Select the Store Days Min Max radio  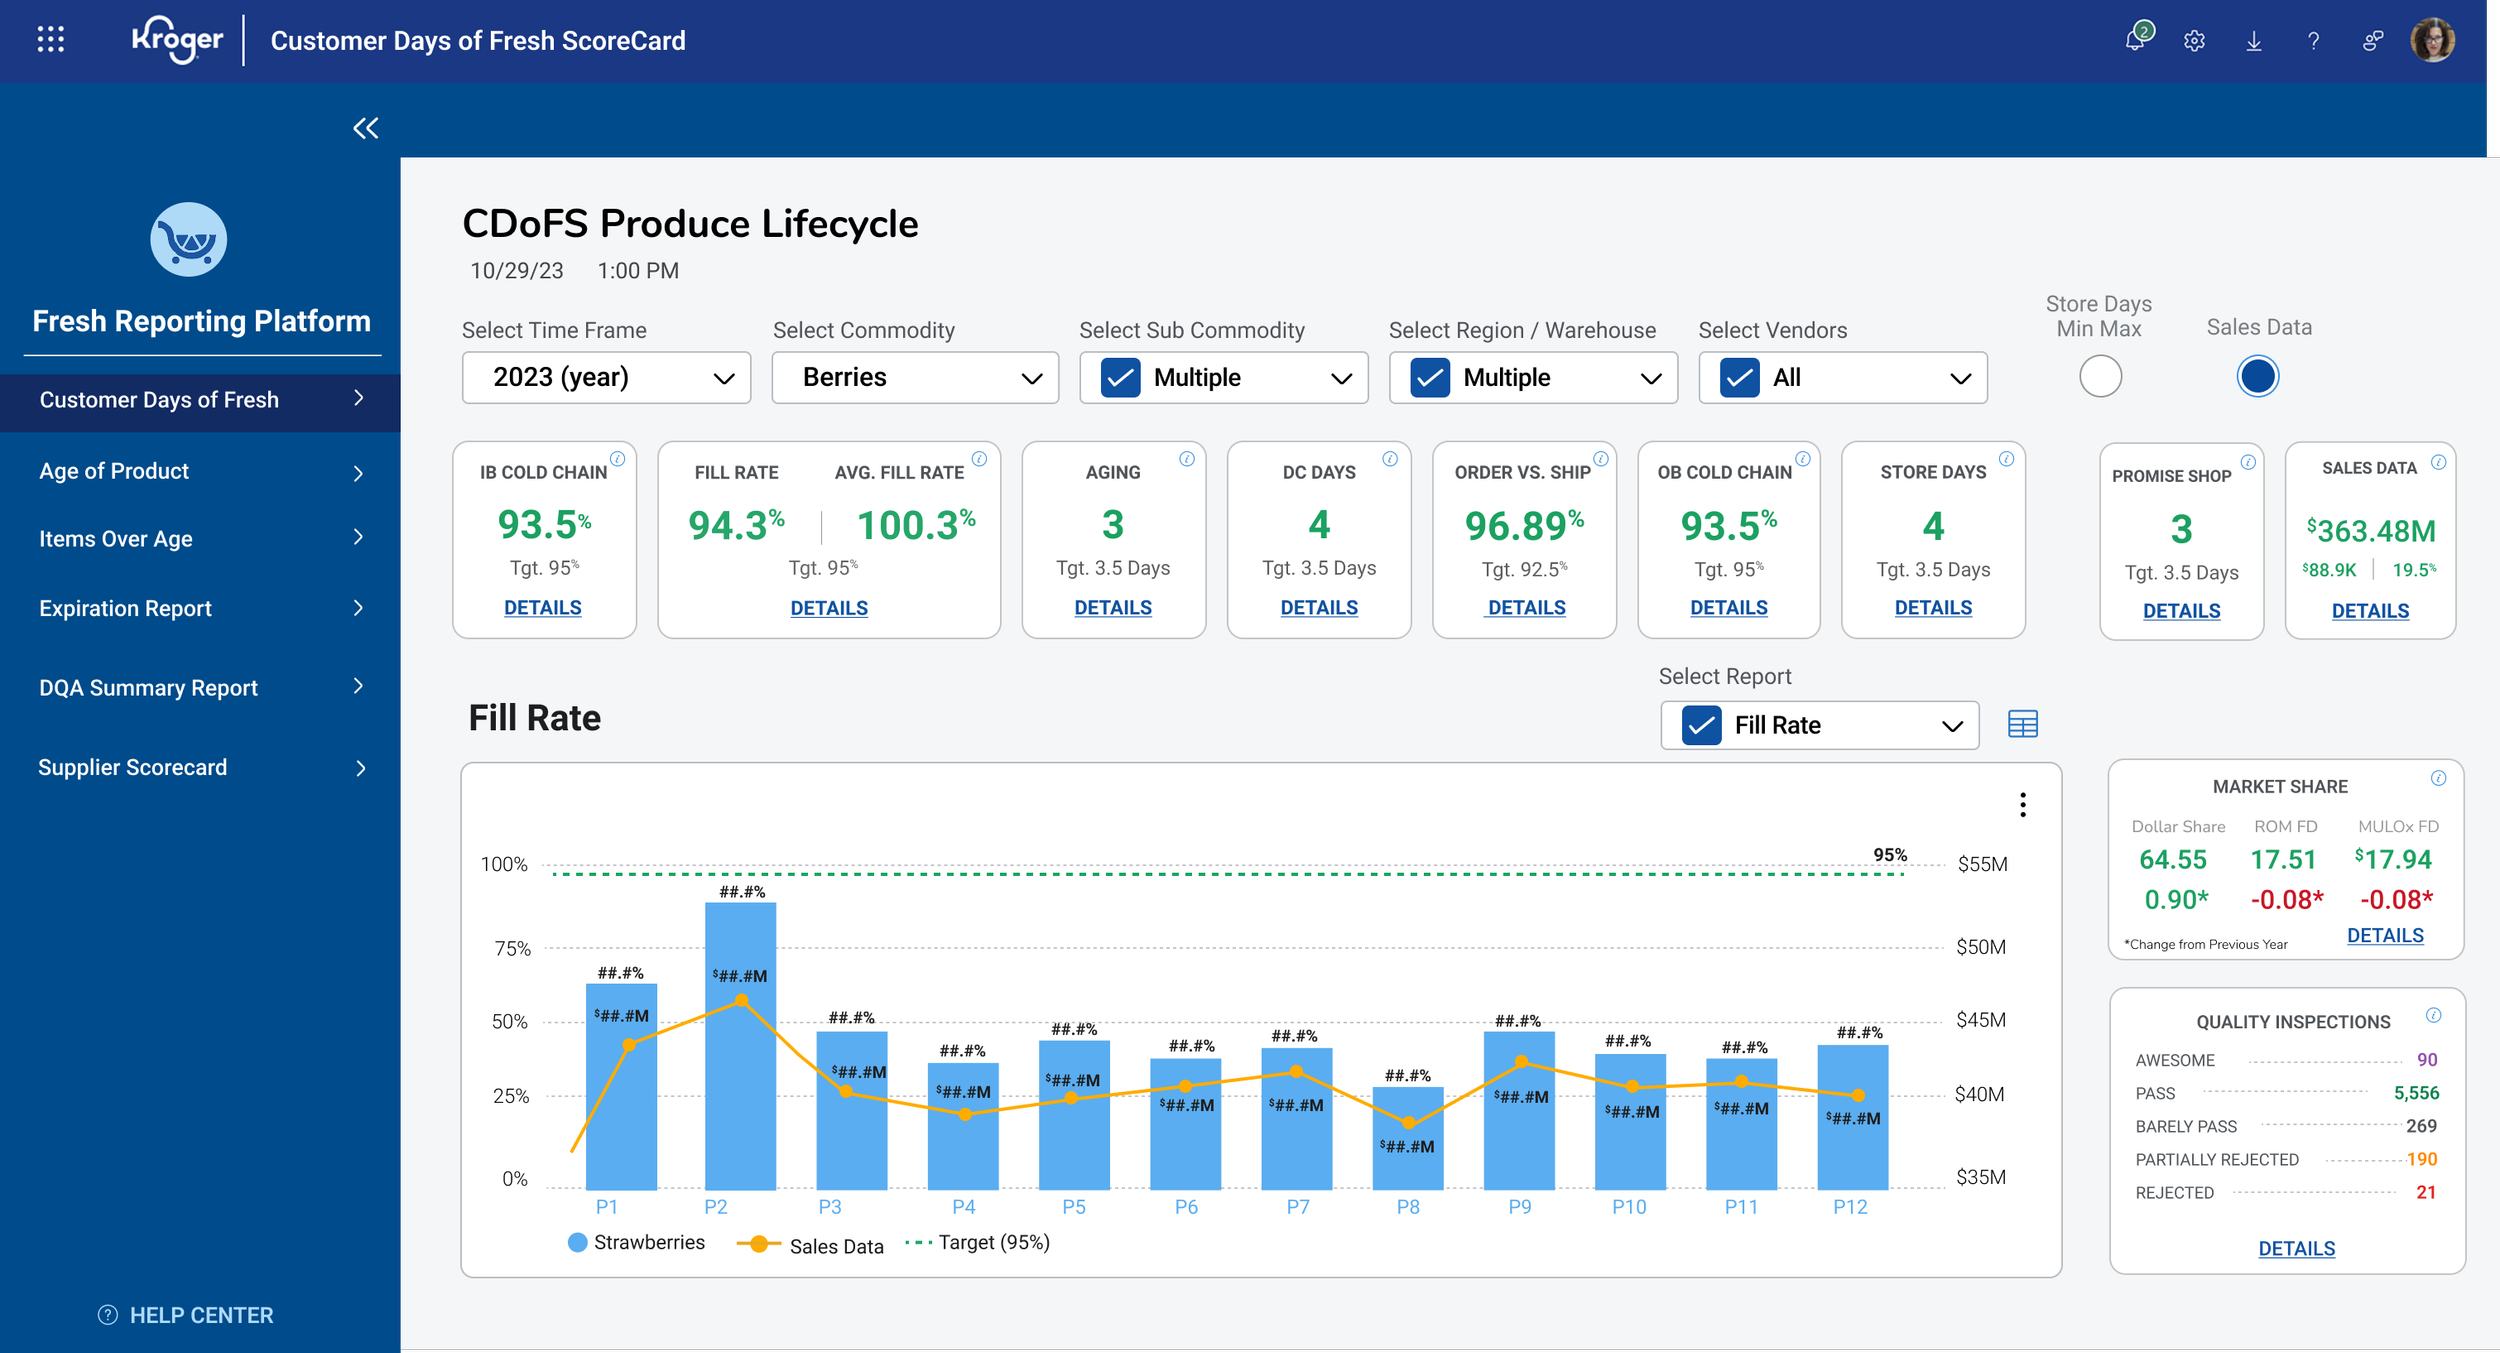click(x=2100, y=377)
